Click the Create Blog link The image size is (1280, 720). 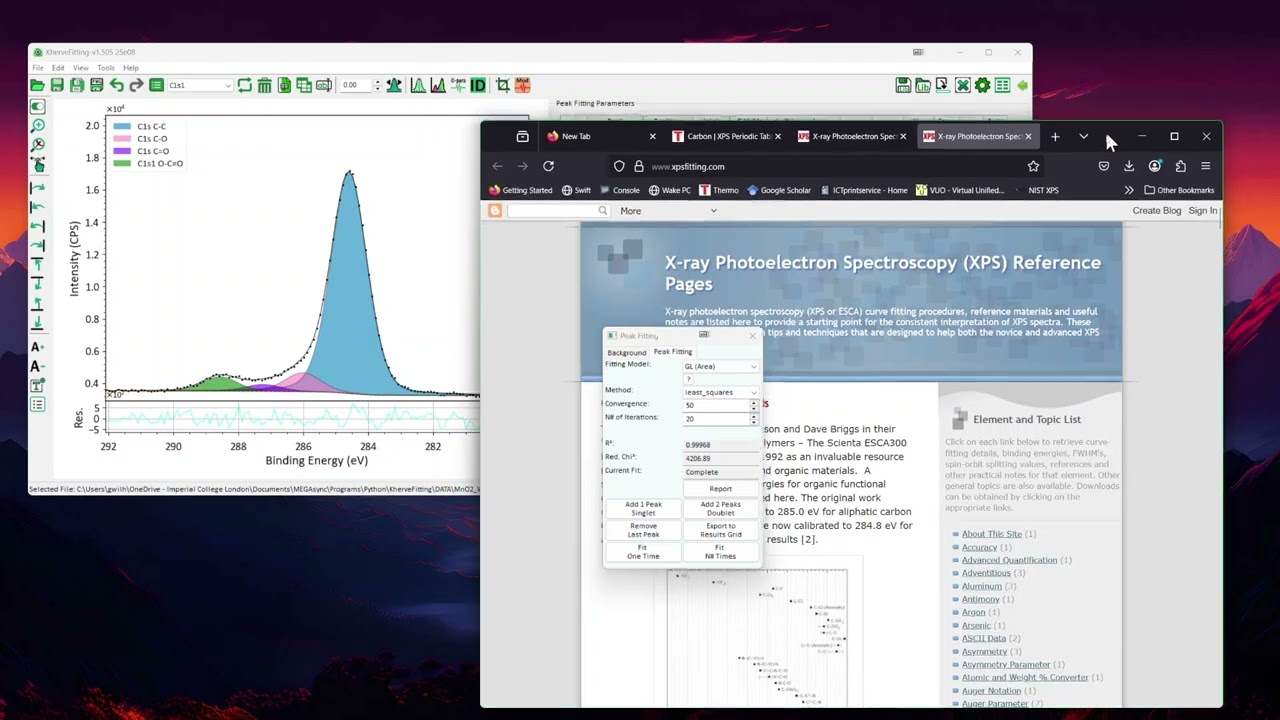[x=1156, y=211]
